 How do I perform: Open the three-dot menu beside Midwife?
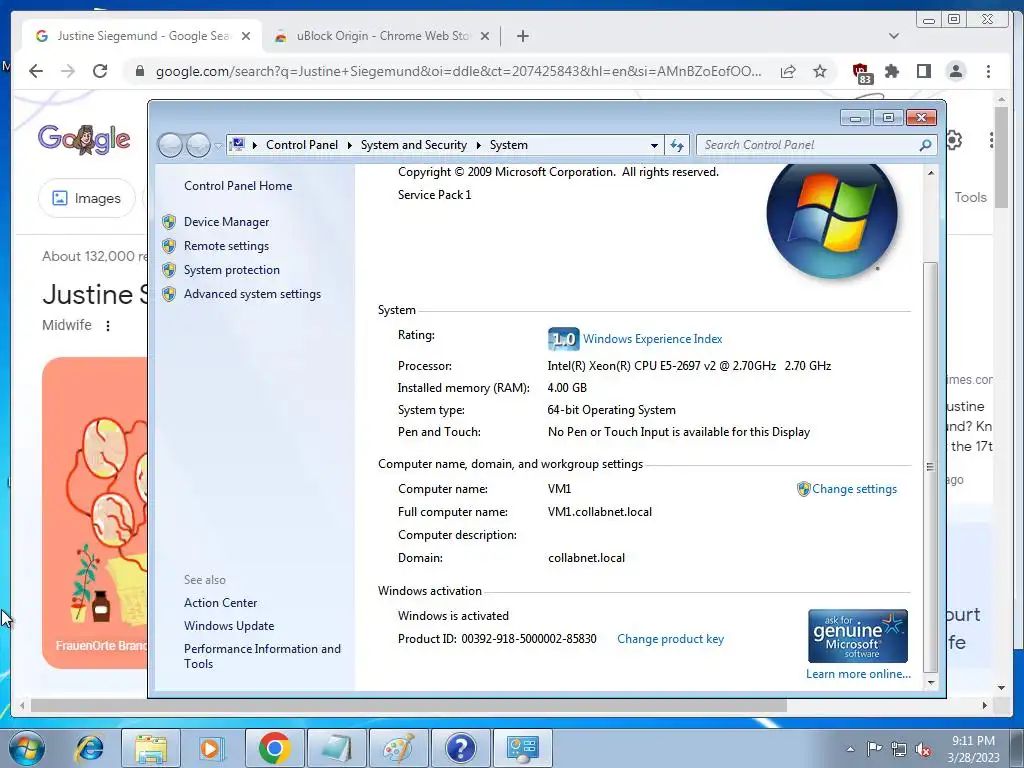point(108,325)
